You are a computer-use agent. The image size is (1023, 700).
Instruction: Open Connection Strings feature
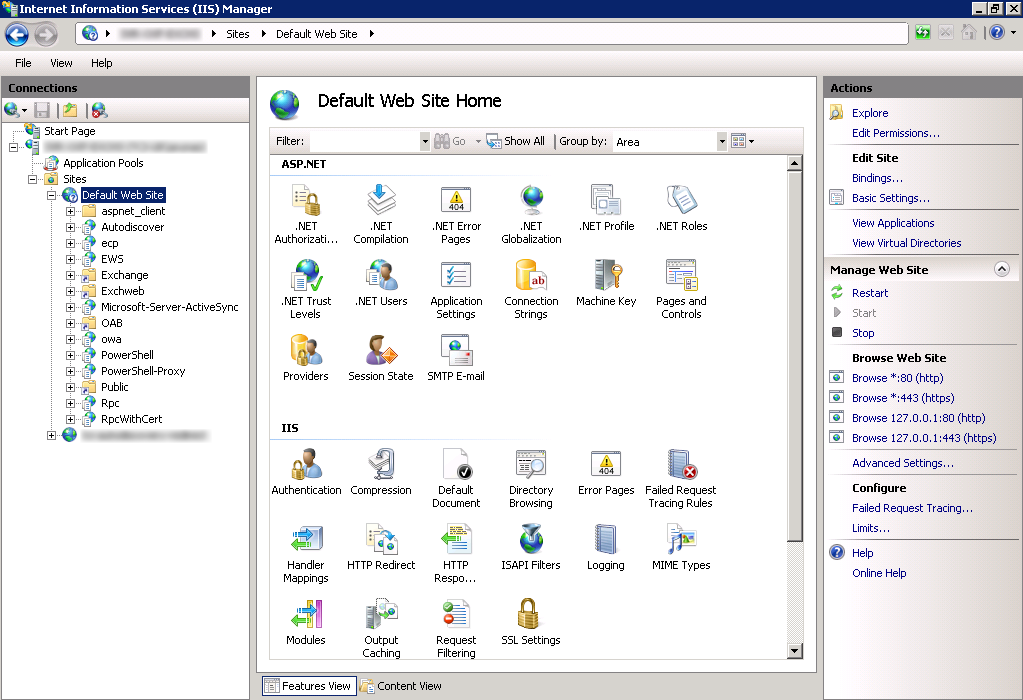[531, 289]
